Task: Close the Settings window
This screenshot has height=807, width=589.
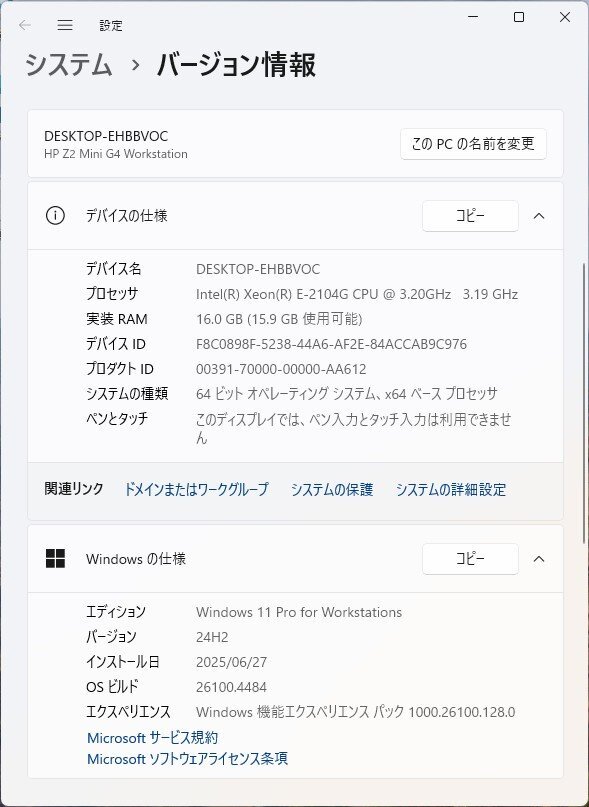Action: click(565, 17)
